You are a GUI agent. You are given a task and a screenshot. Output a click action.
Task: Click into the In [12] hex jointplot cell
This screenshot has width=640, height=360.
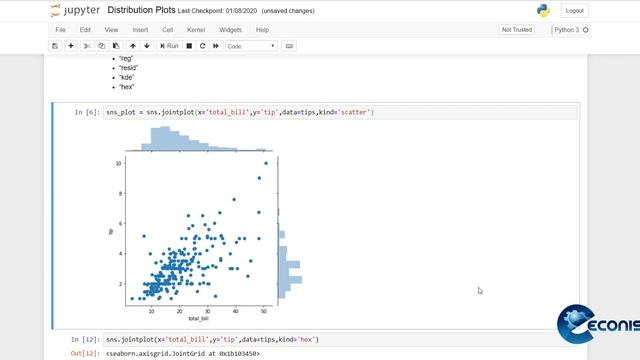pyautogui.click(x=340, y=339)
